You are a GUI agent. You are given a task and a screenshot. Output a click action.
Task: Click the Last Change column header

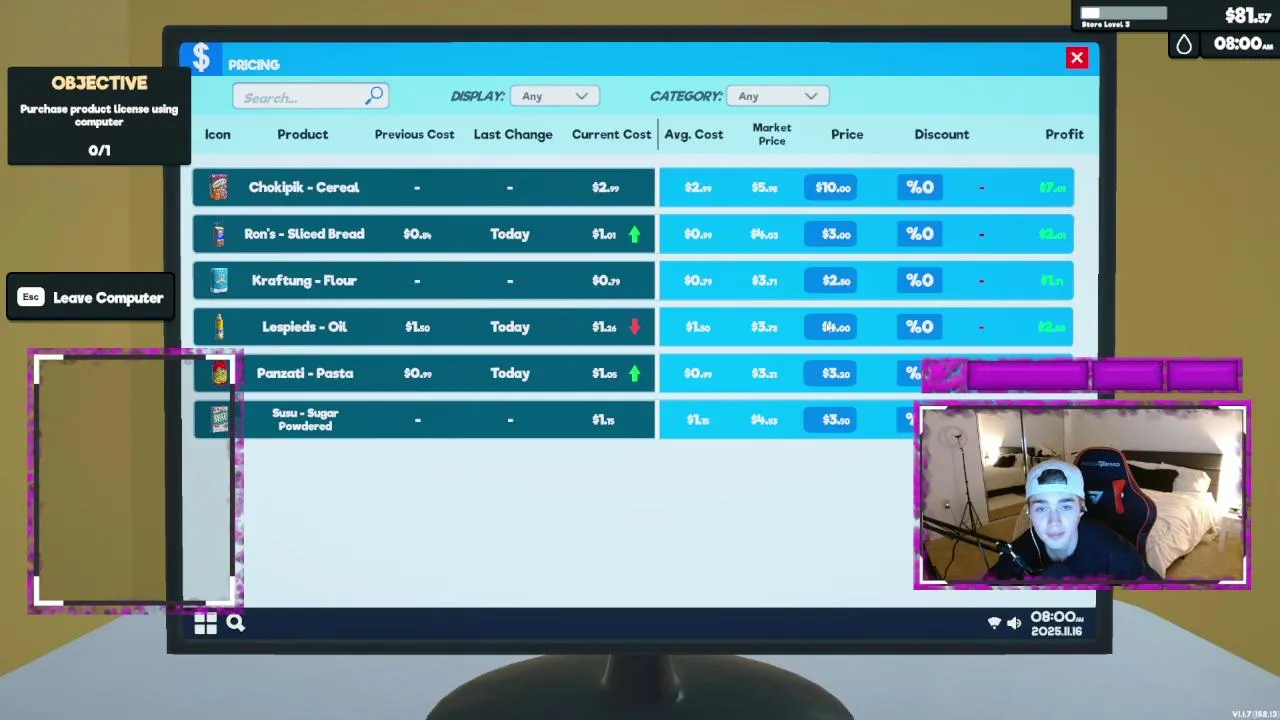pyautogui.click(x=513, y=134)
